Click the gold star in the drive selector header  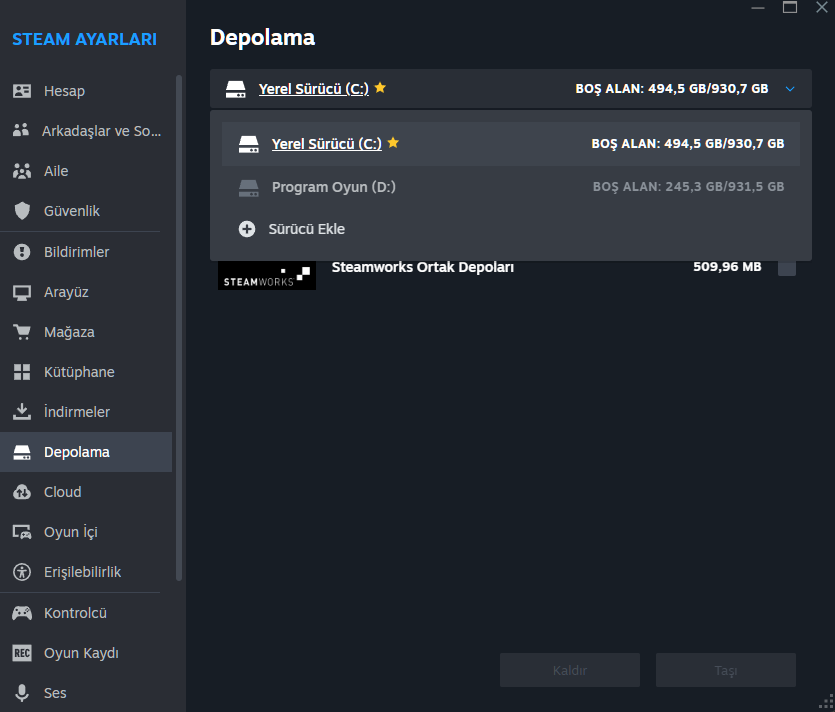coord(380,87)
